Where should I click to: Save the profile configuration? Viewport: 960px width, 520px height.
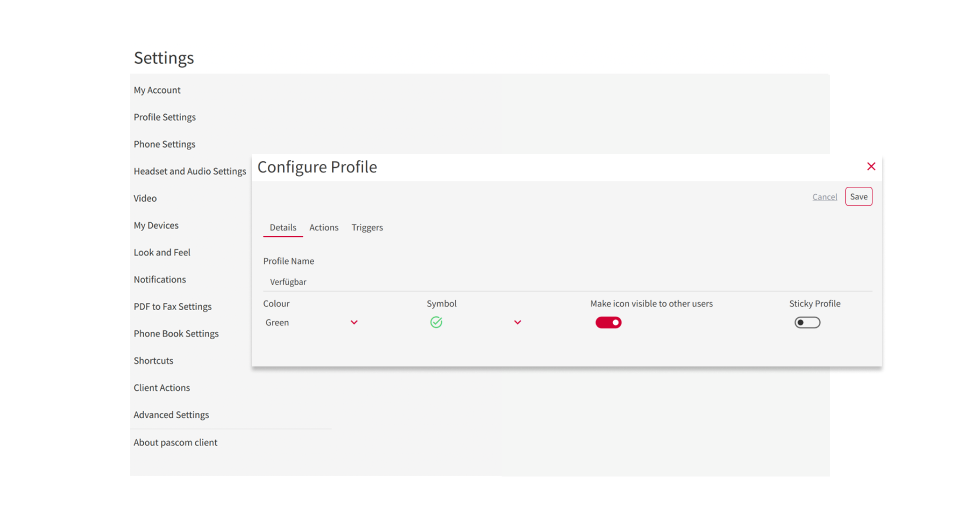click(858, 197)
